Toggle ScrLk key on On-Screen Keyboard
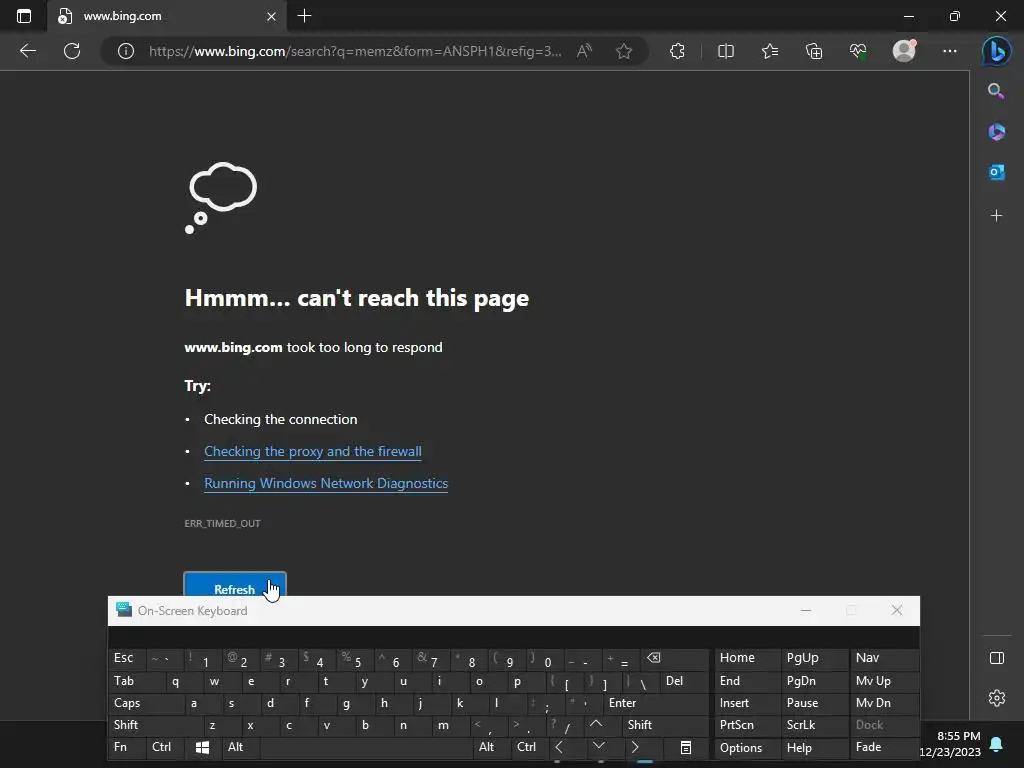This screenshot has height=768, width=1024. pos(814,725)
